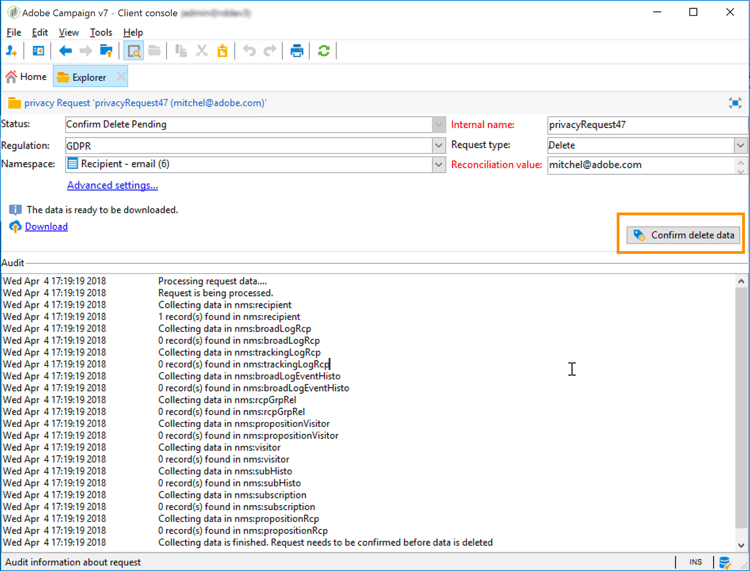Click the Internal name input field
Viewport: 750px width, 571px height.
[648, 125]
